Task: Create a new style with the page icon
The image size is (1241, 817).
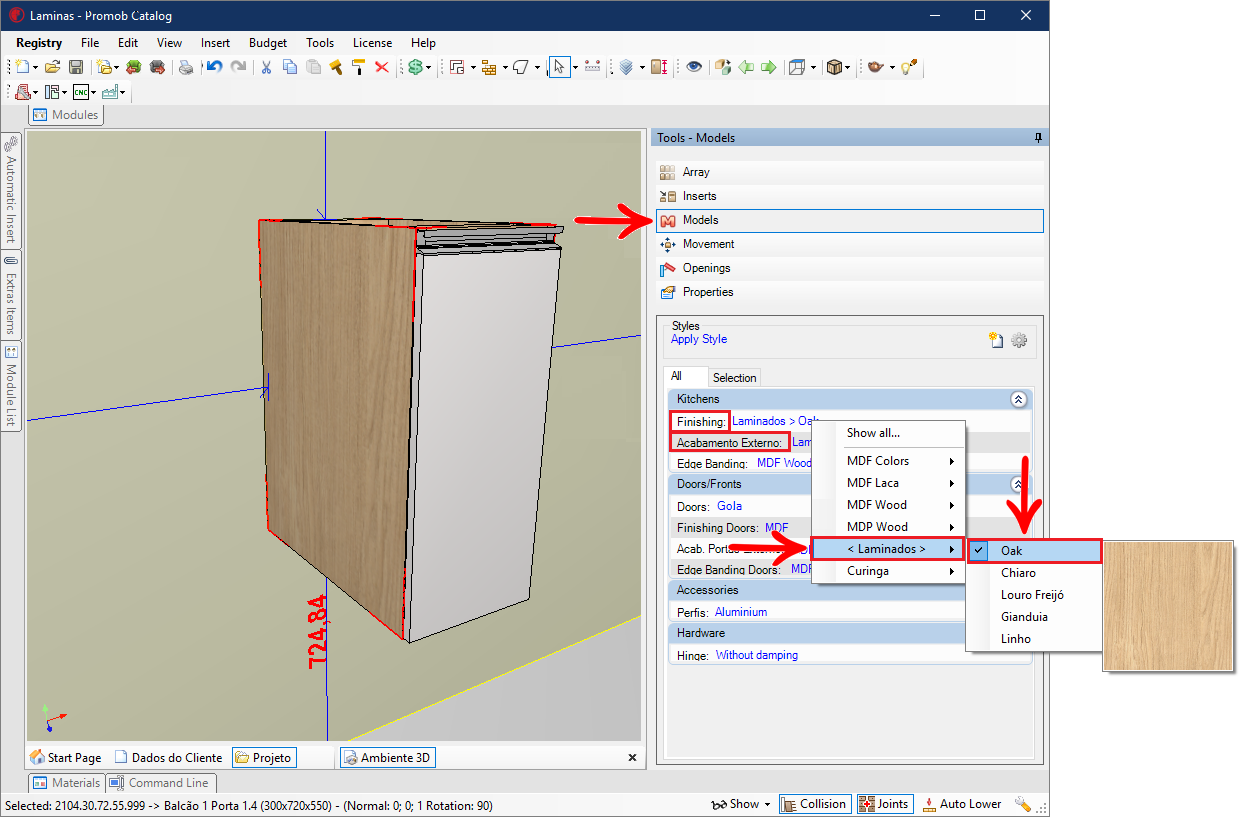Action: click(x=996, y=340)
